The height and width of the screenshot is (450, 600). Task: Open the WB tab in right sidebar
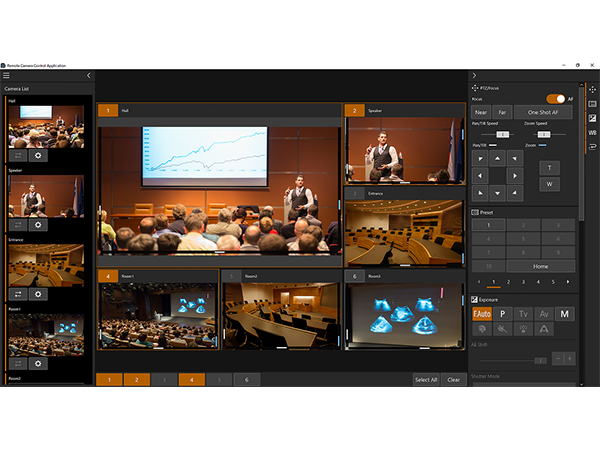(x=592, y=132)
